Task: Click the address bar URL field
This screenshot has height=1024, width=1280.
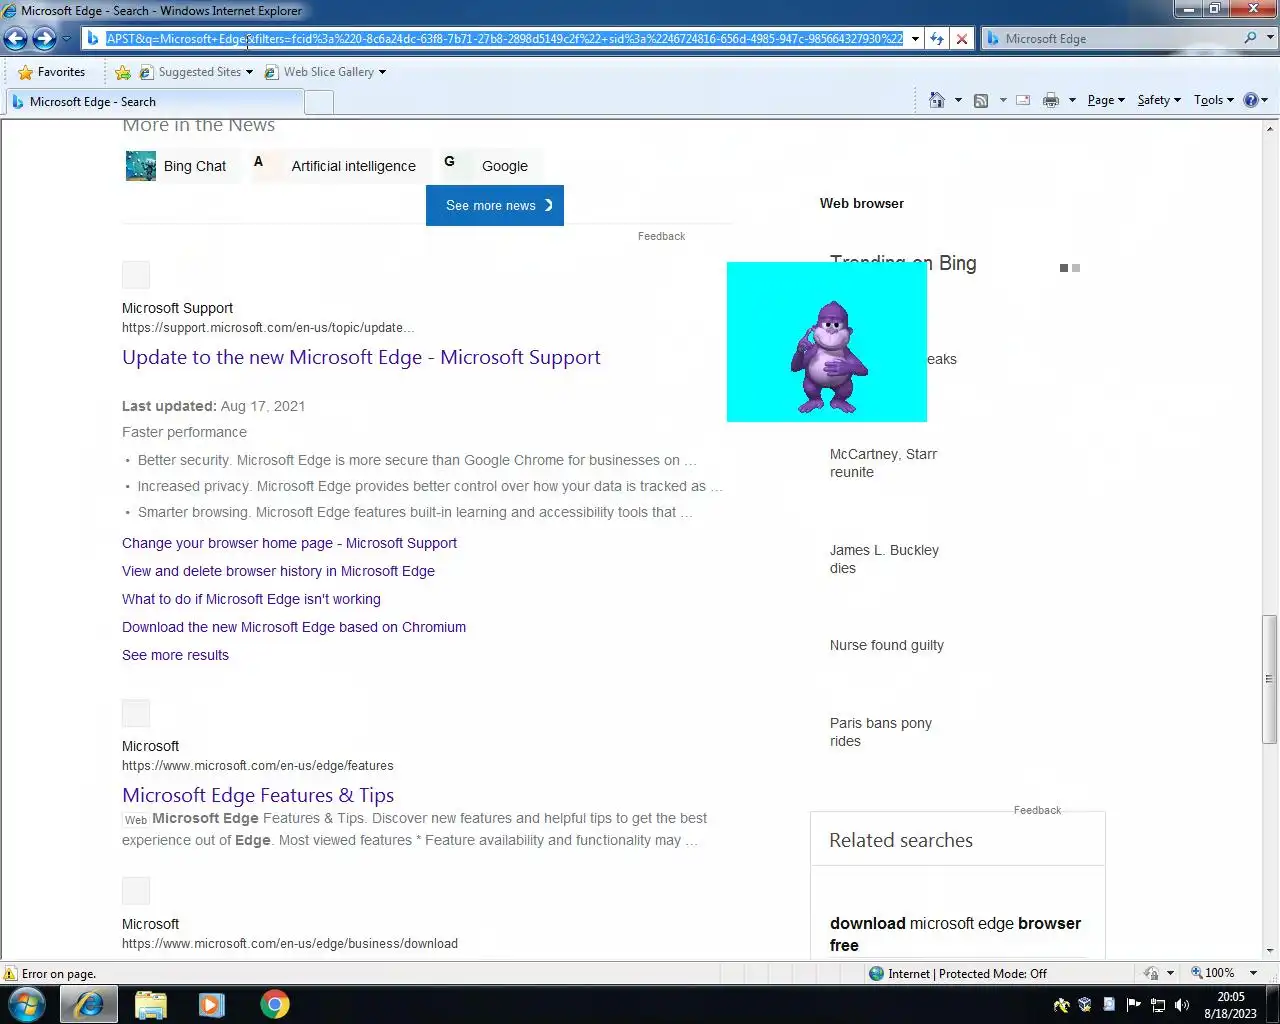Action: tap(504, 39)
